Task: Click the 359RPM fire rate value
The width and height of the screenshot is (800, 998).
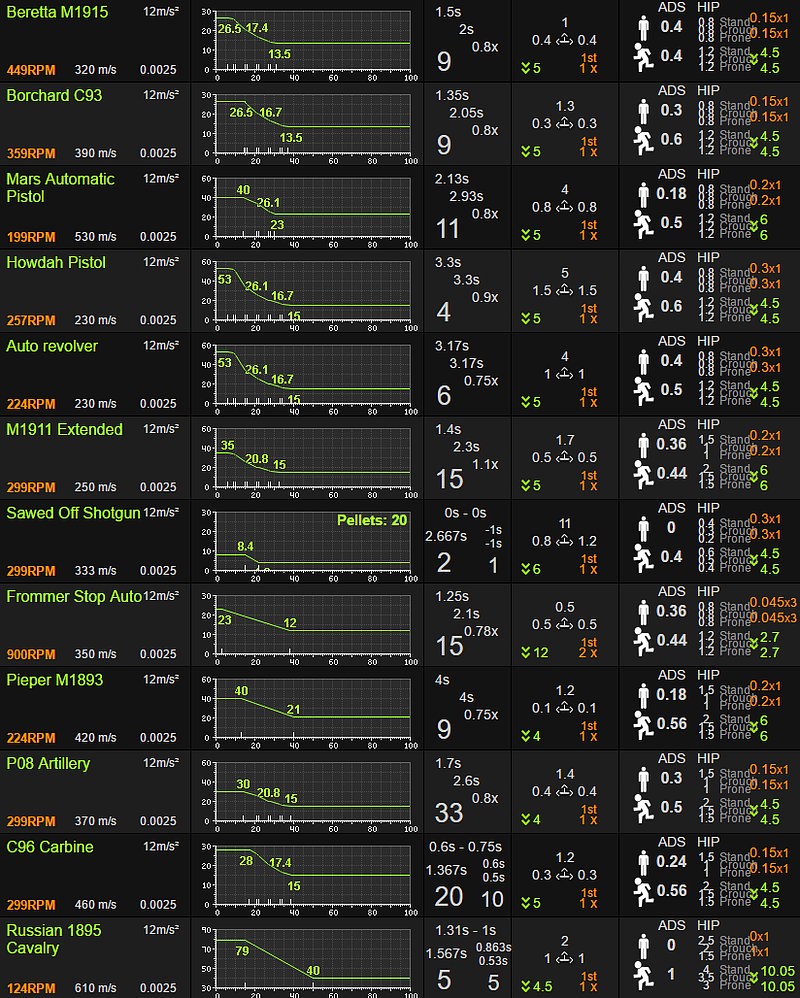Action: pos(31,153)
